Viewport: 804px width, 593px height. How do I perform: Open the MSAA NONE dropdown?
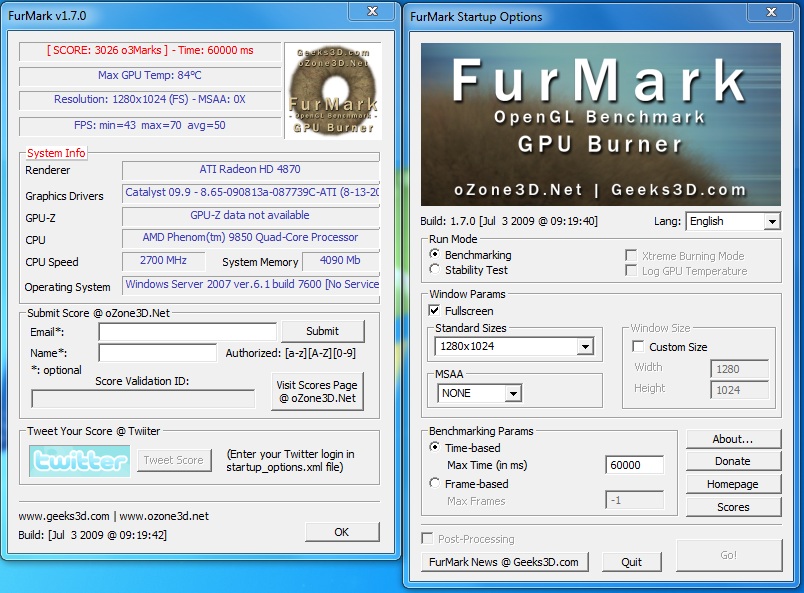click(x=479, y=393)
